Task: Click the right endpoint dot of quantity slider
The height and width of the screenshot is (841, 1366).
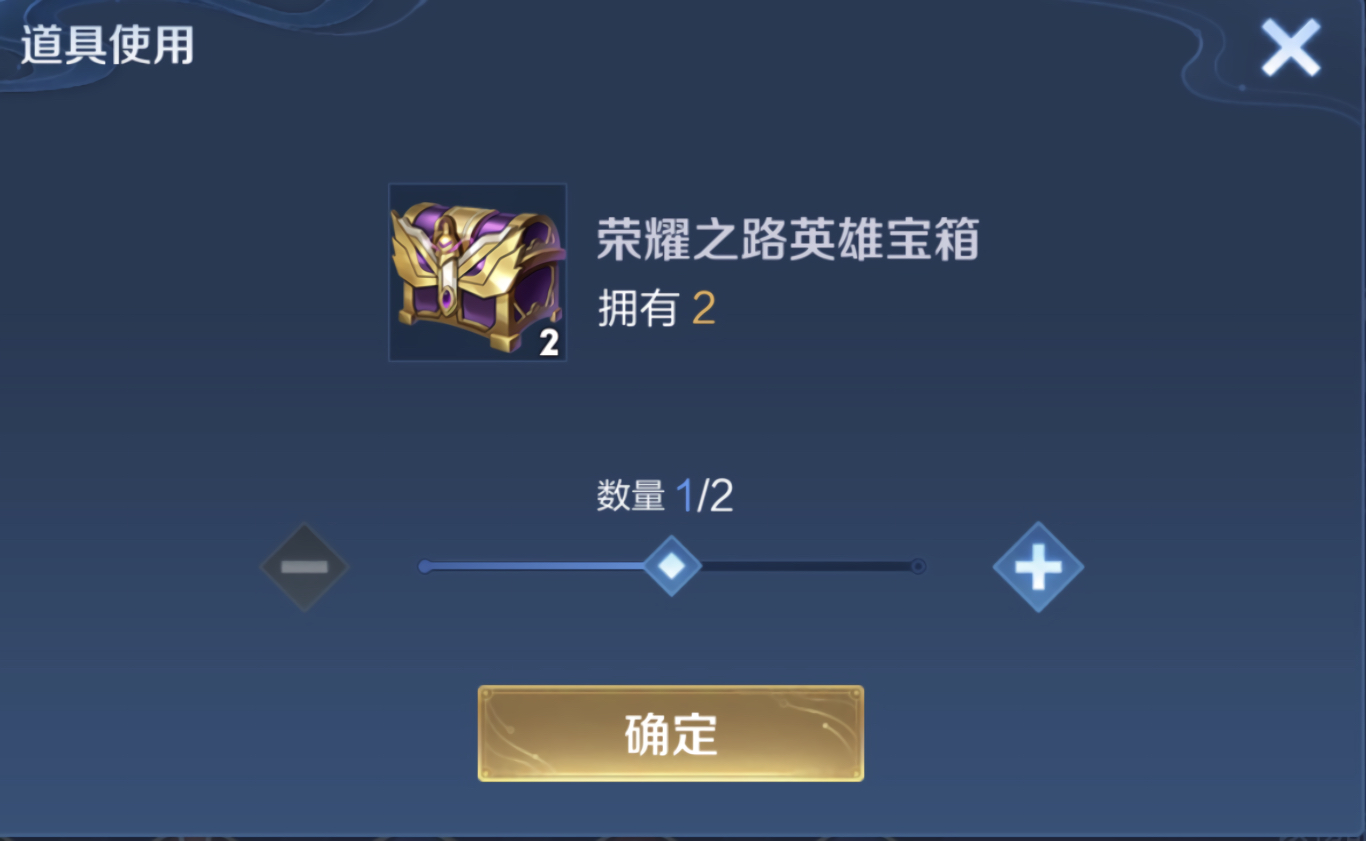Action: [918, 566]
